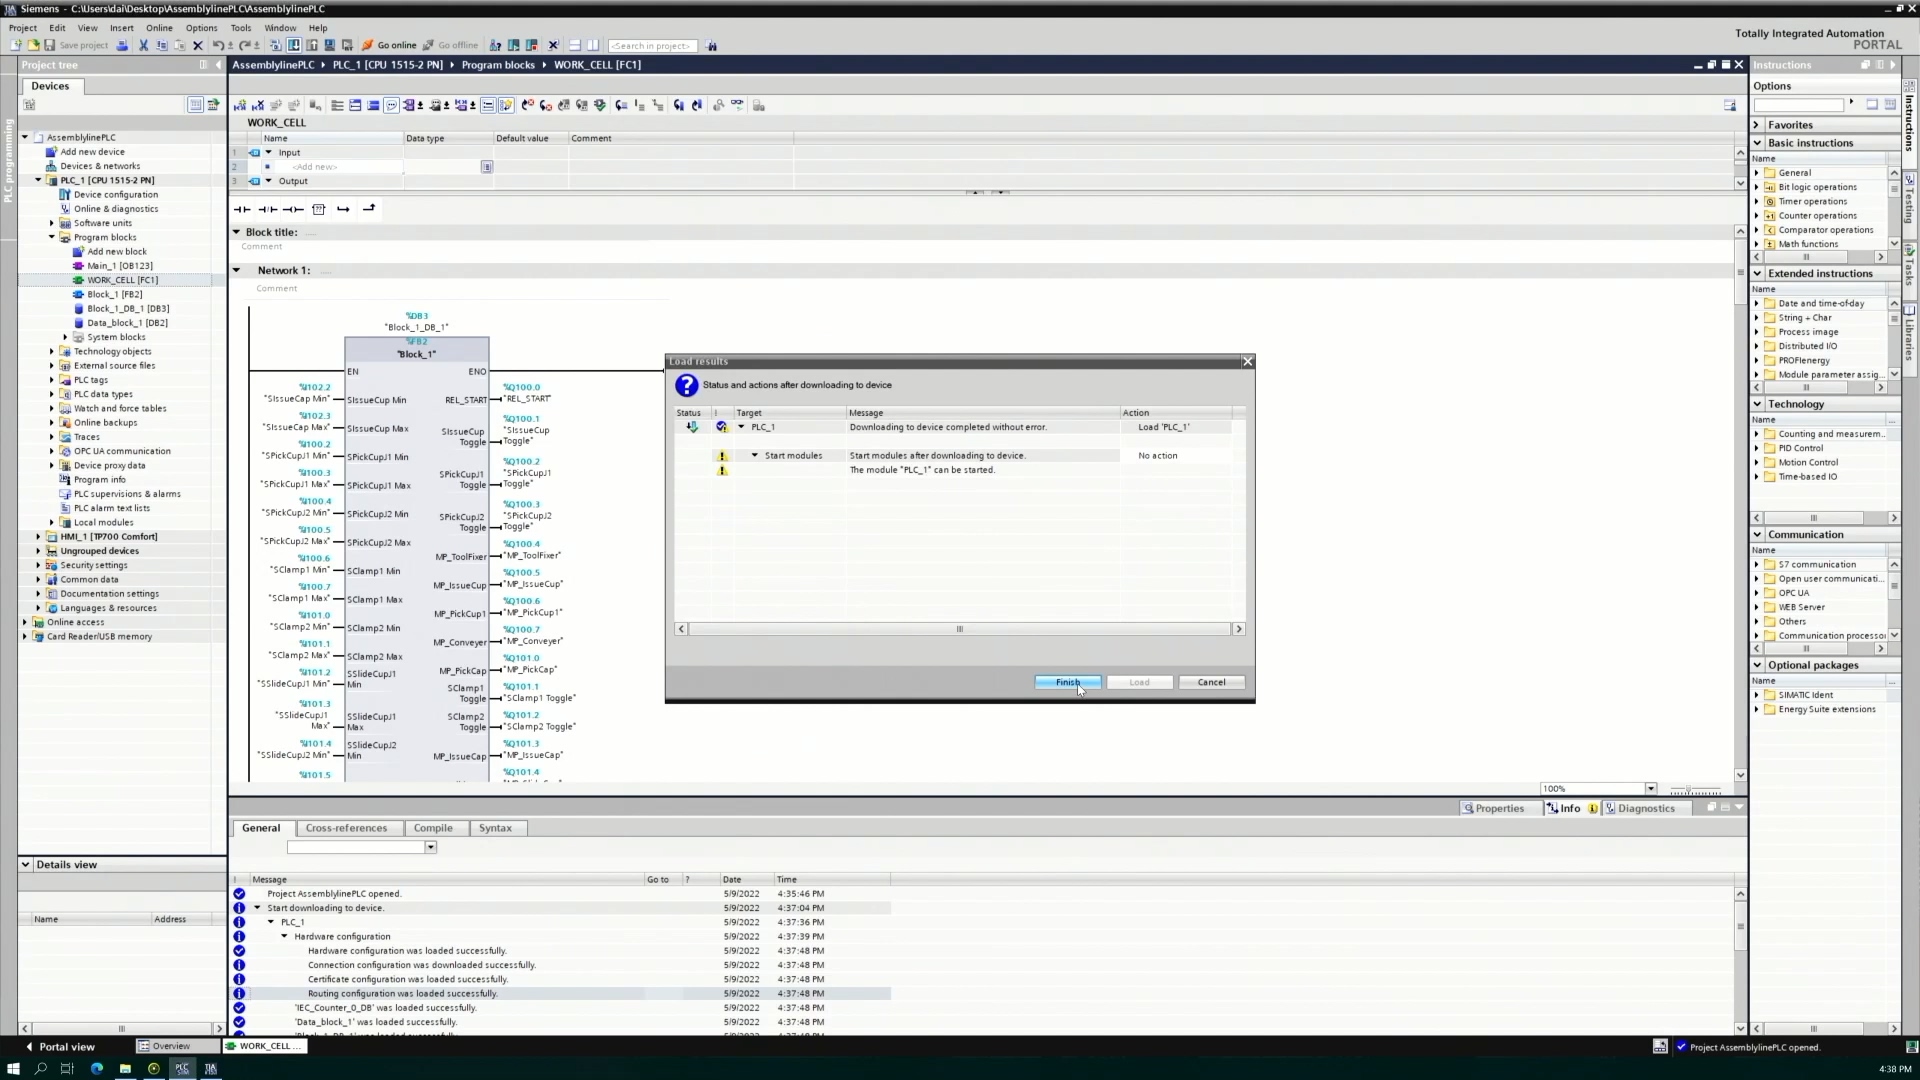Click the Save project icon
This screenshot has height=1080, width=1920.
(x=50, y=46)
